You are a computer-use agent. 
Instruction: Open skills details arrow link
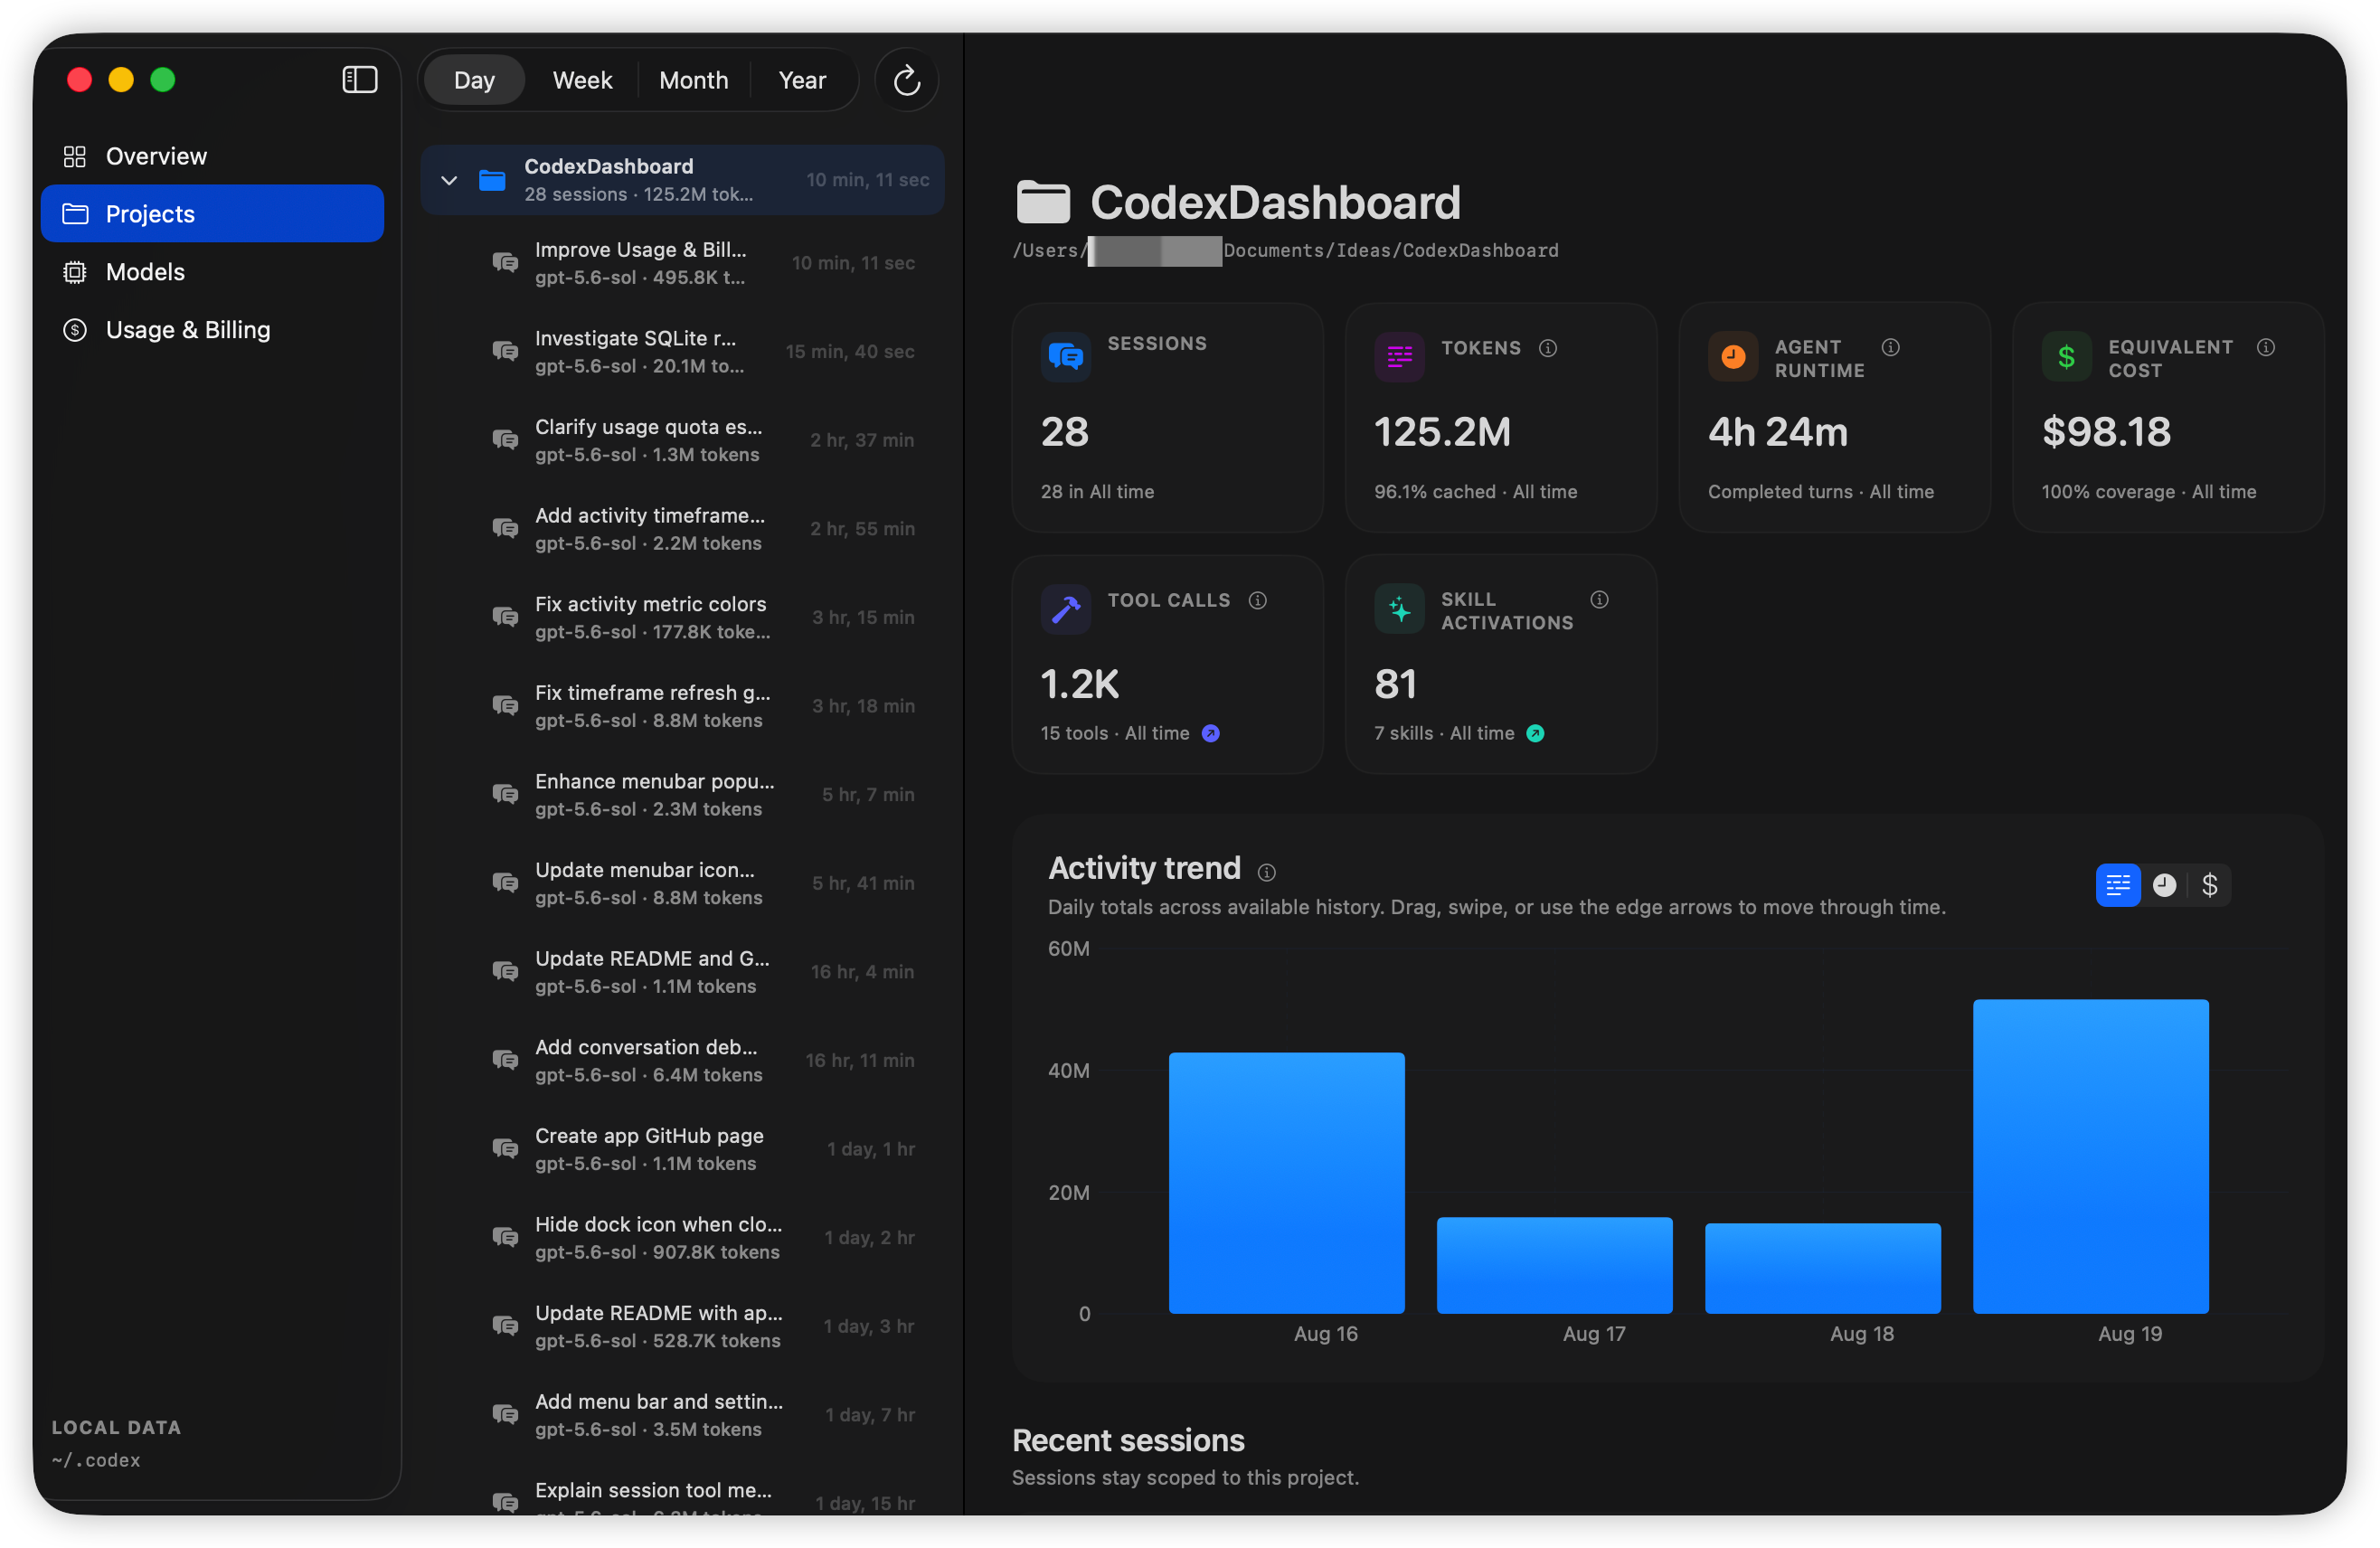coord(1535,734)
